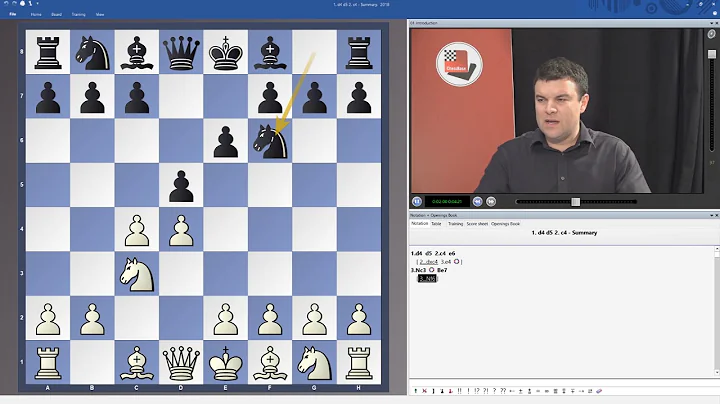720x404 pixels.
Task: Click the redo icon in title bar
Action: click(14, 4)
